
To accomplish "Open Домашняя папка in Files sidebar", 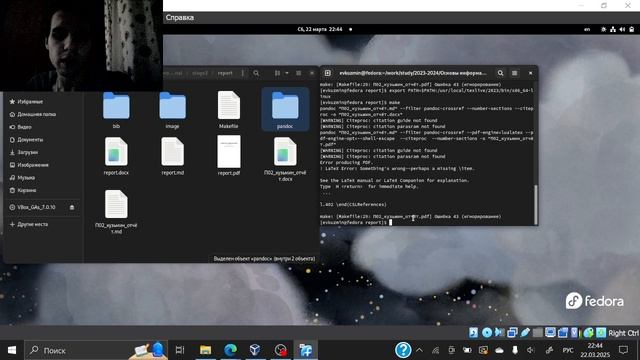I will 33,114.
